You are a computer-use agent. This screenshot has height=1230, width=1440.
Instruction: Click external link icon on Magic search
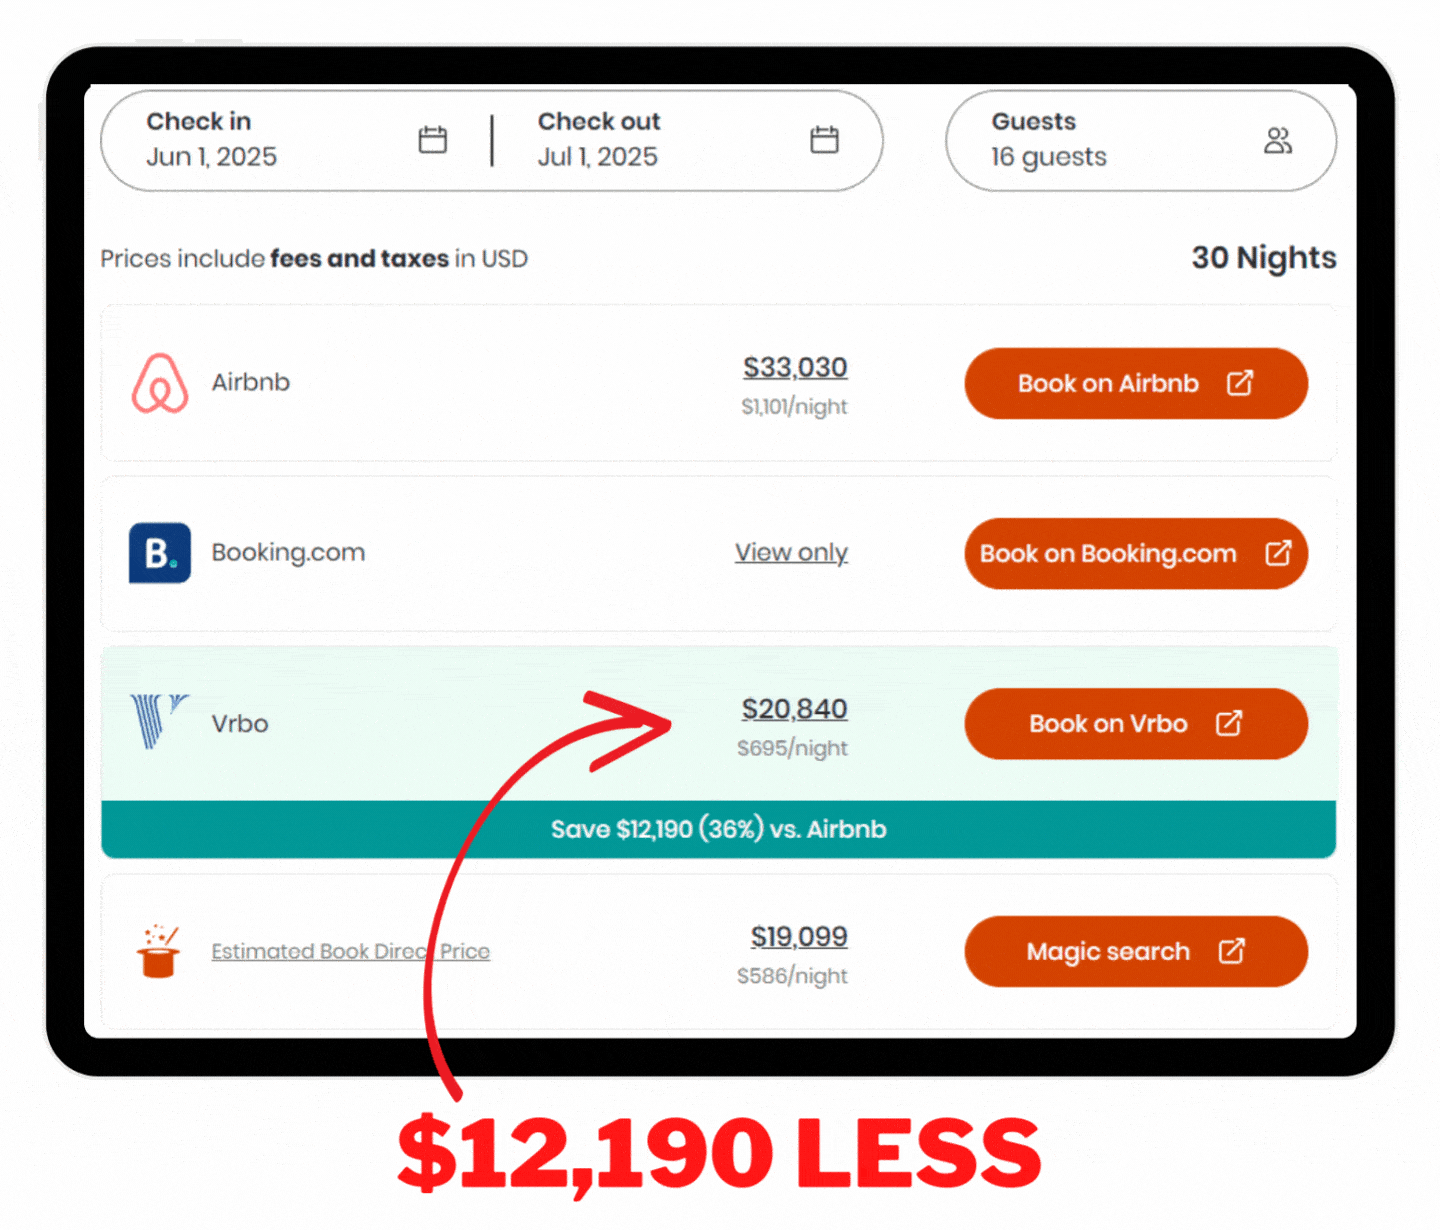[1232, 951]
